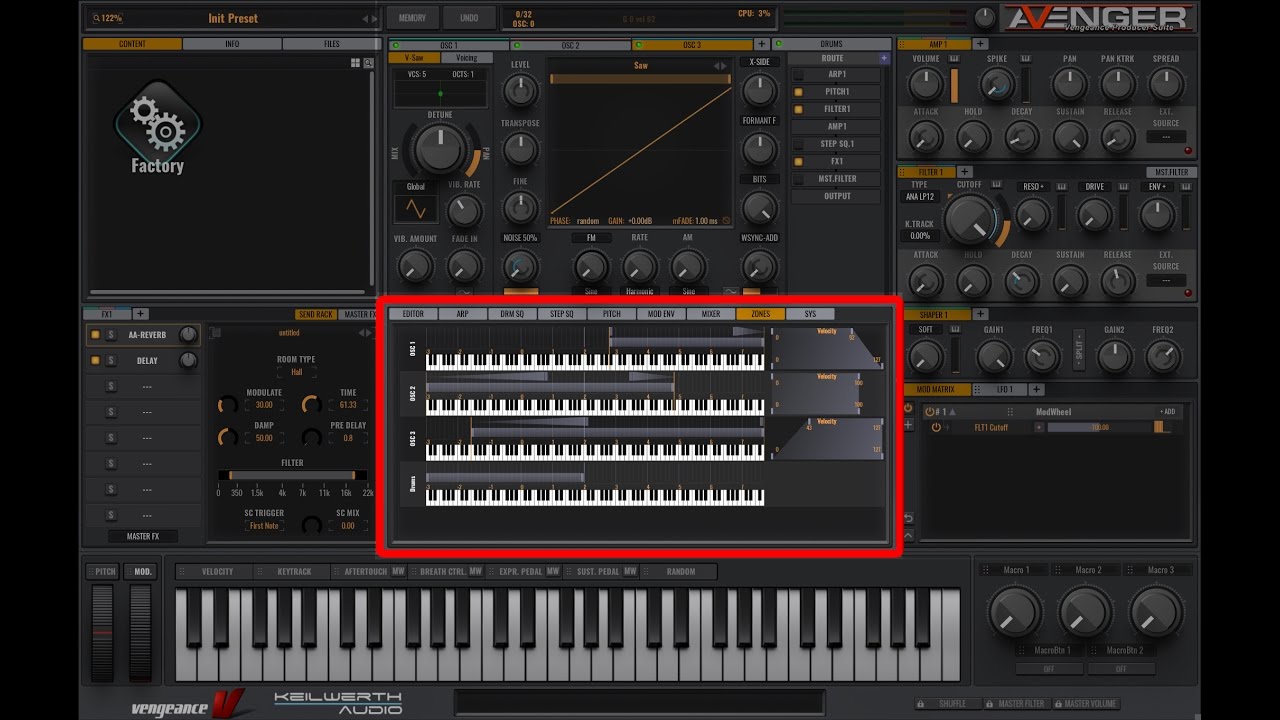Click the PITCH wheel slider

(x=103, y=634)
